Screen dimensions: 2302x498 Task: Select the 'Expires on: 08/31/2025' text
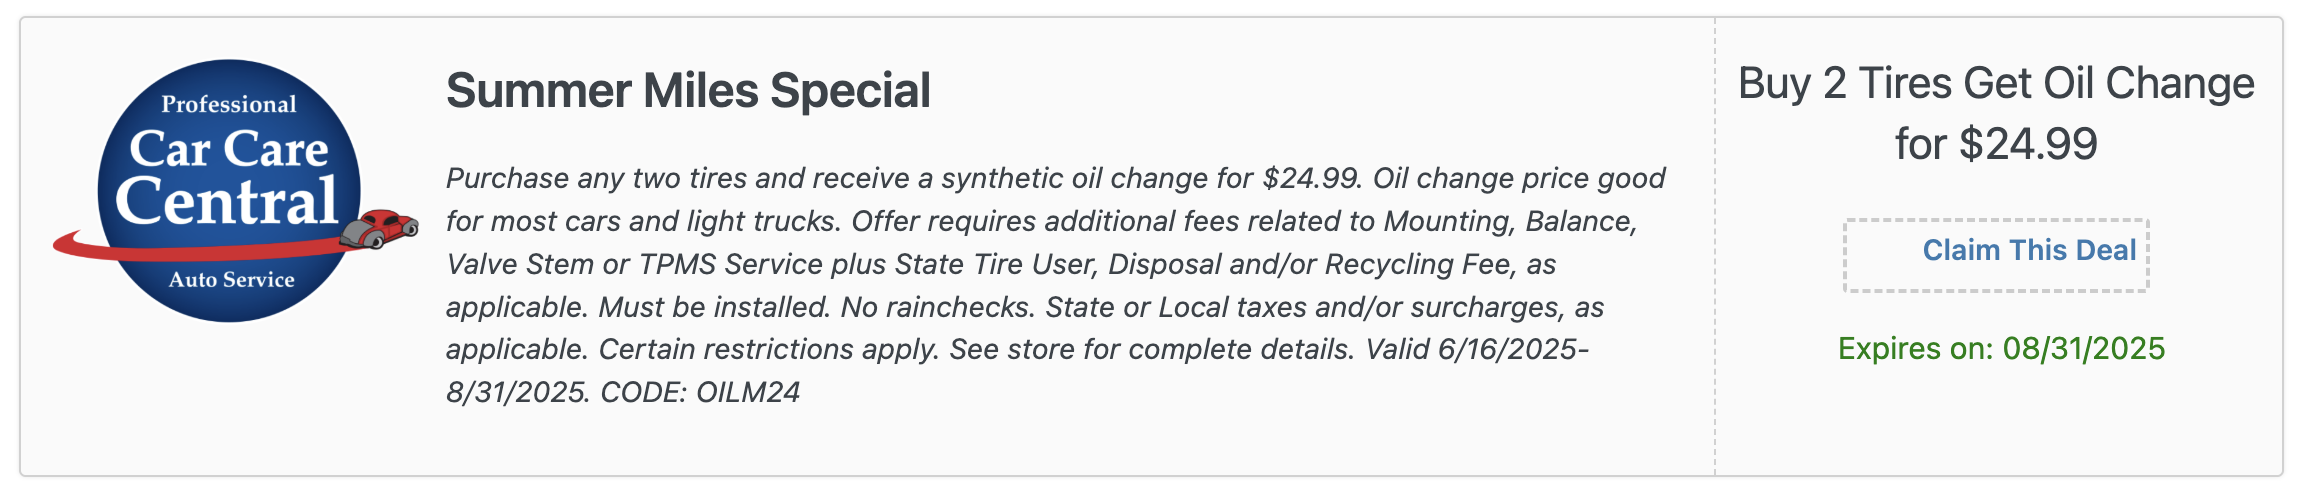2001,349
